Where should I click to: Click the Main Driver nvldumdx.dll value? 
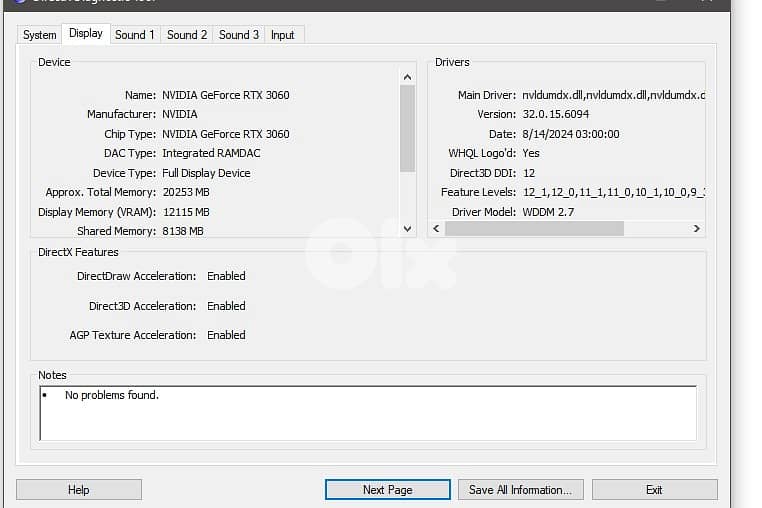point(613,95)
